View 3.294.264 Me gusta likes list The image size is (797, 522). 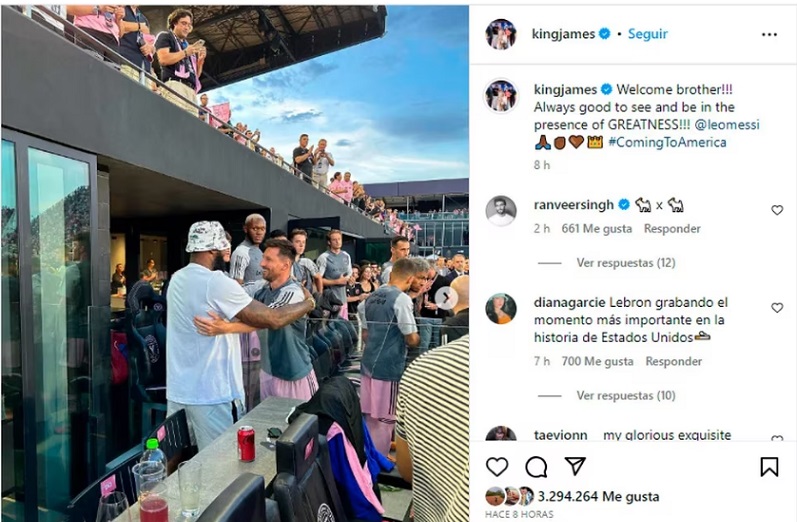pyautogui.click(x=598, y=497)
